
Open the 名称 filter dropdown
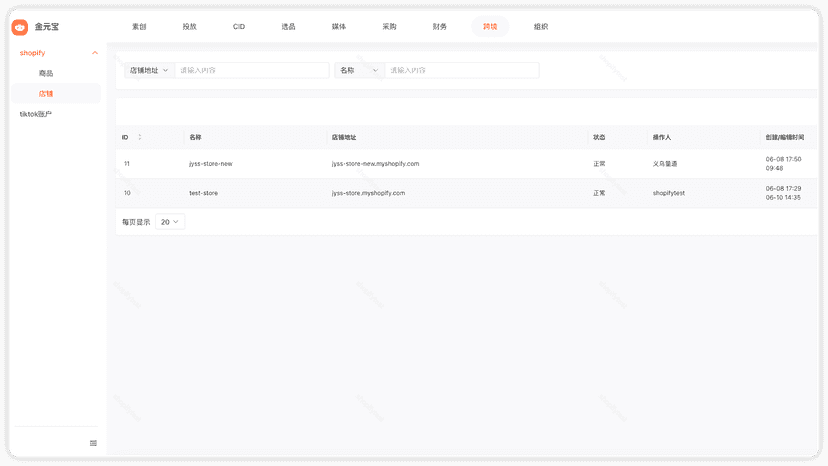coord(360,70)
